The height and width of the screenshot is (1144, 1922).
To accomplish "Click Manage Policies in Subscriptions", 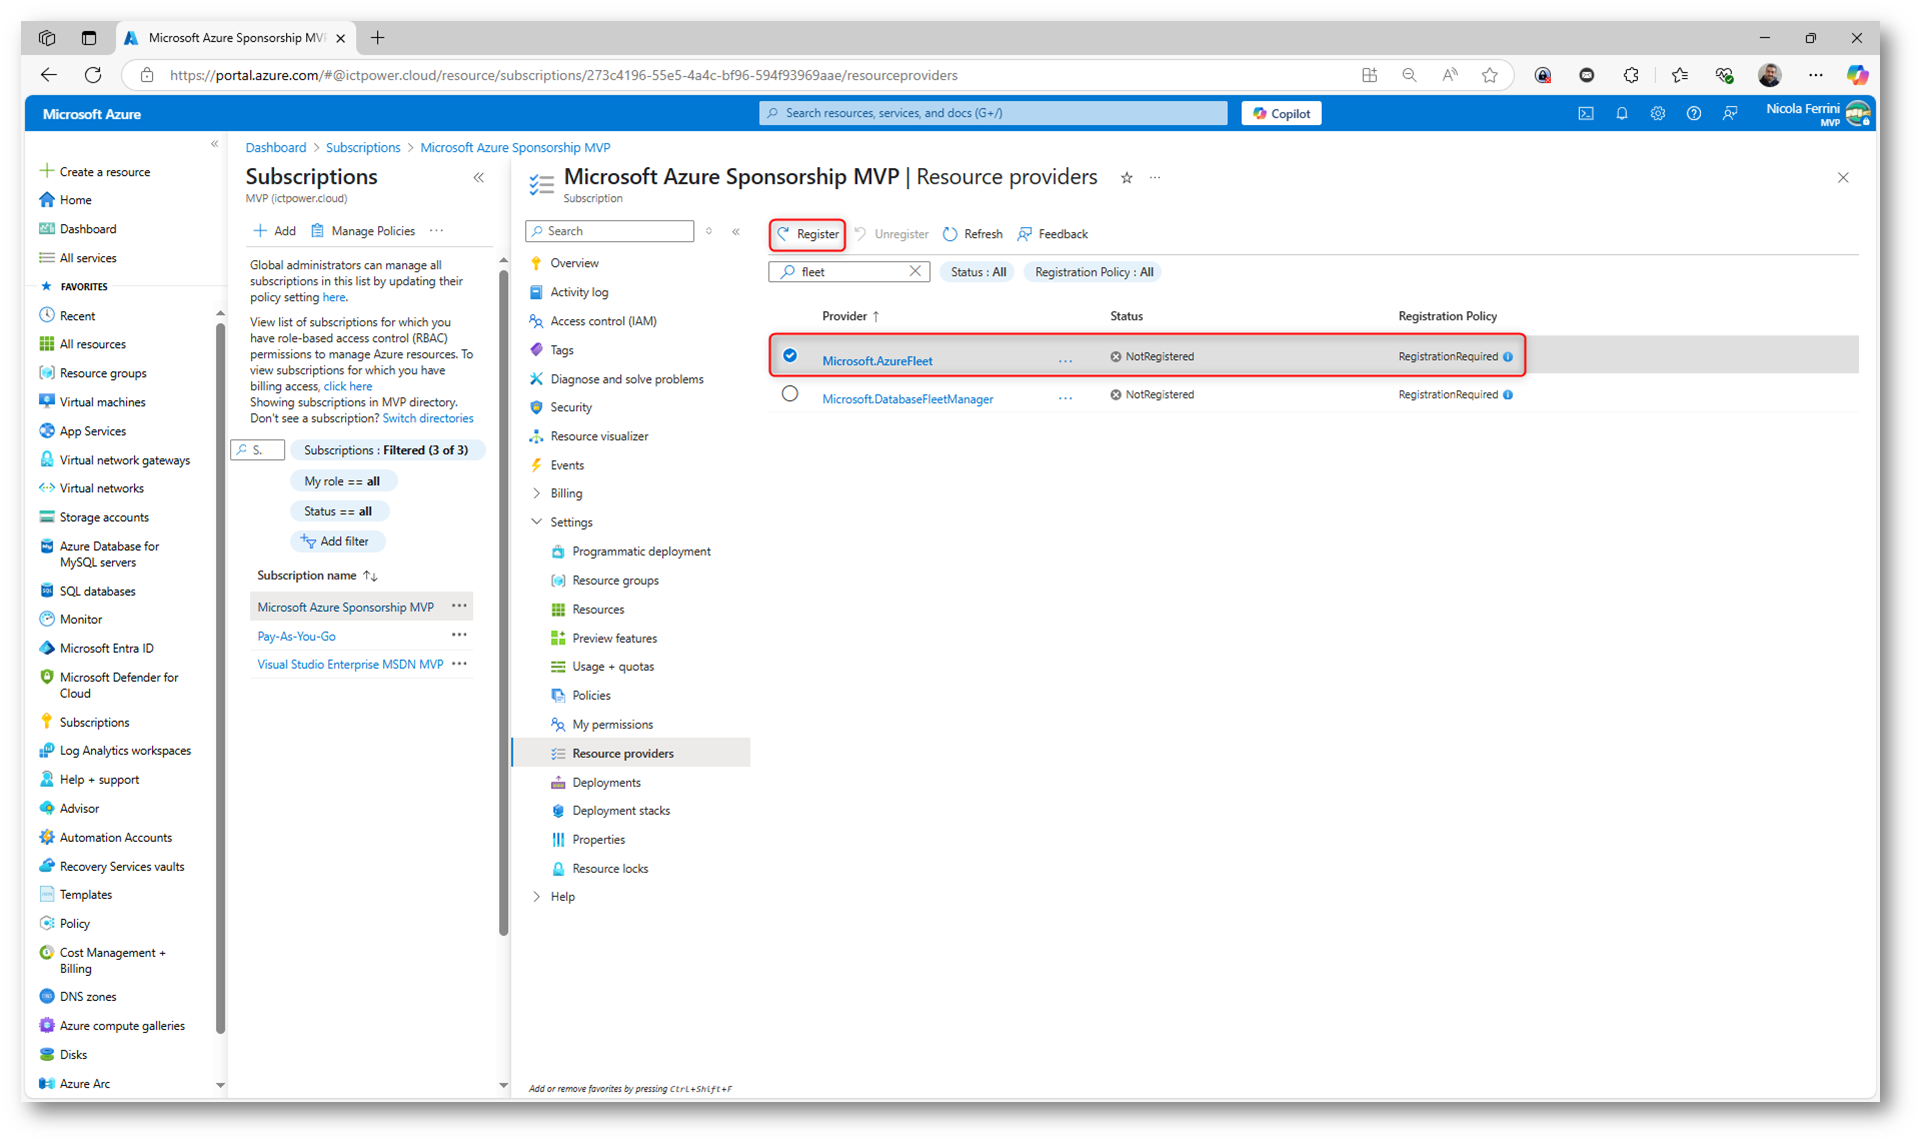I will (363, 232).
